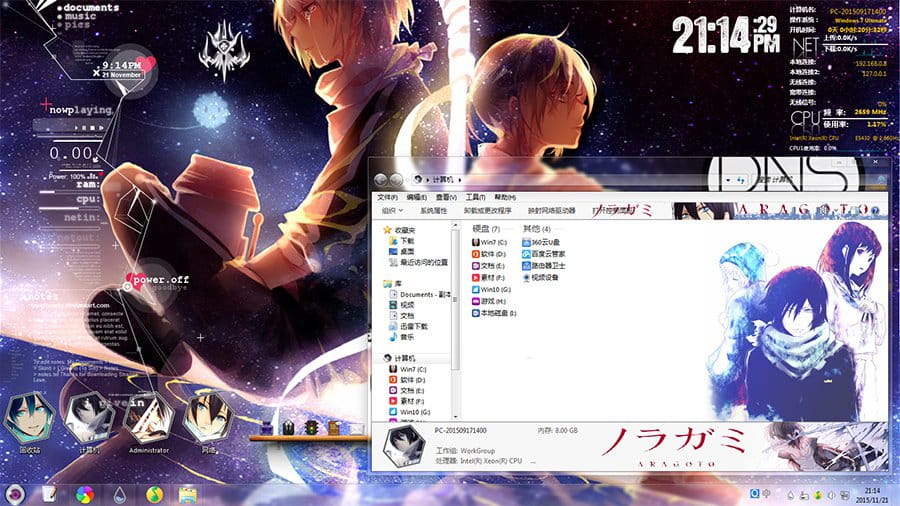The image size is (900, 506).
Task: Open the Start orb on taskbar
Action: (15, 494)
